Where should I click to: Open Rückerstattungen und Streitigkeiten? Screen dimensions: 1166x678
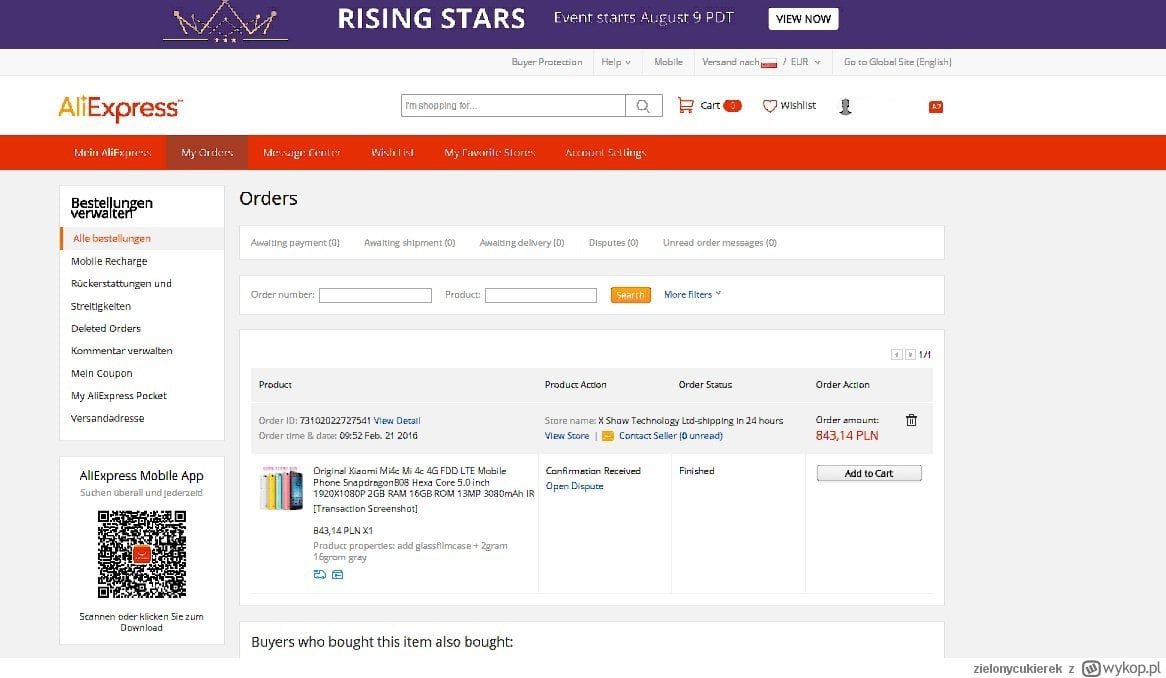(121, 294)
